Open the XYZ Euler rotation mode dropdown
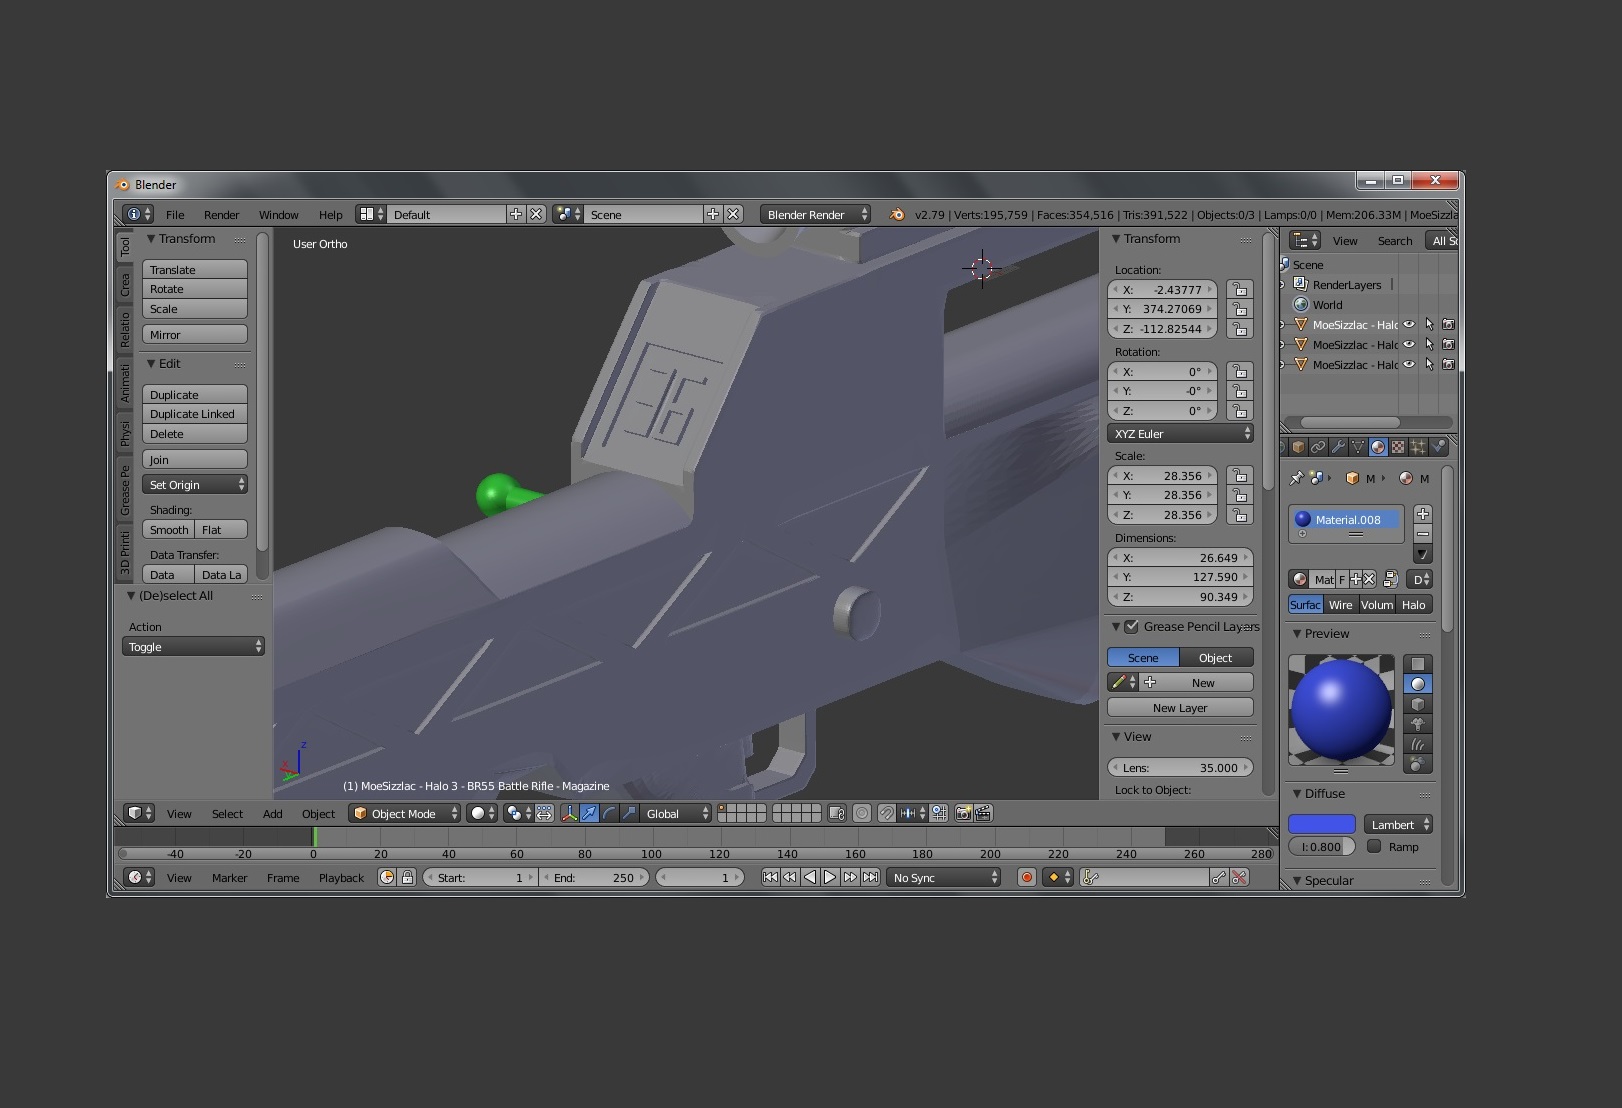The width and height of the screenshot is (1622, 1108). pyautogui.click(x=1180, y=434)
